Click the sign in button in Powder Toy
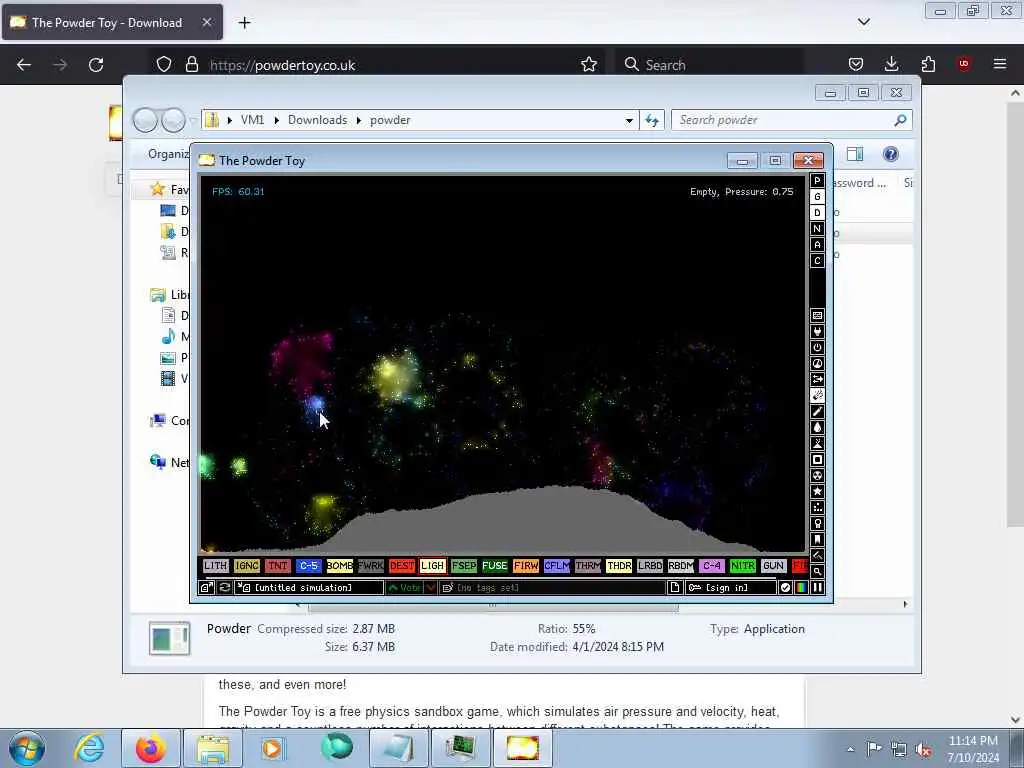This screenshot has height=768, width=1024. pyautogui.click(x=730, y=588)
